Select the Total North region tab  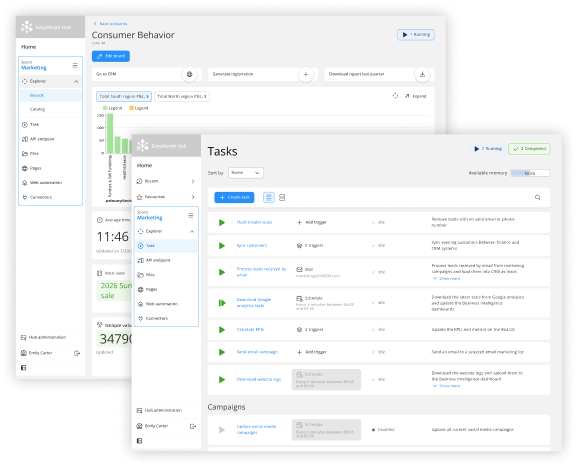[x=182, y=97]
